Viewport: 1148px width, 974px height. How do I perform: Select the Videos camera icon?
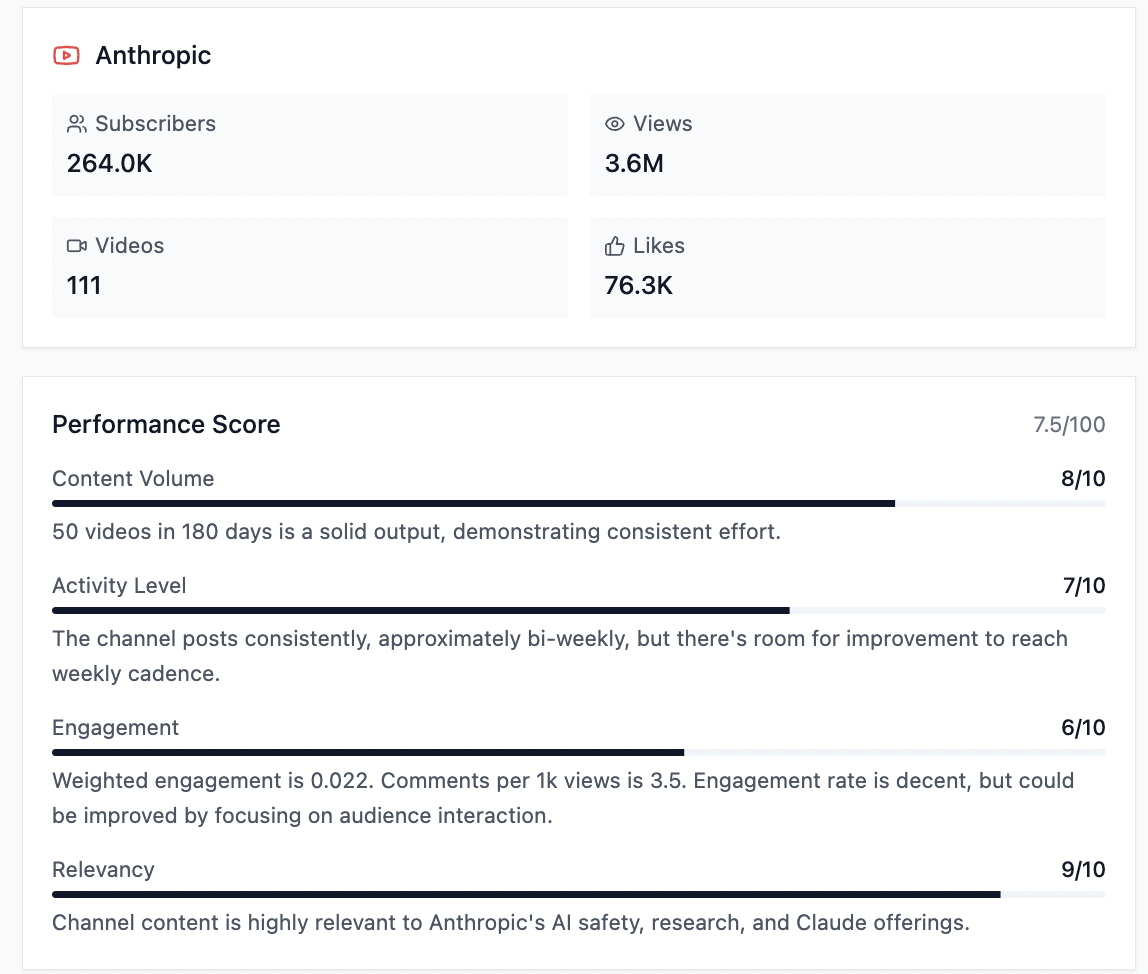pyautogui.click(x=74, y=245)
